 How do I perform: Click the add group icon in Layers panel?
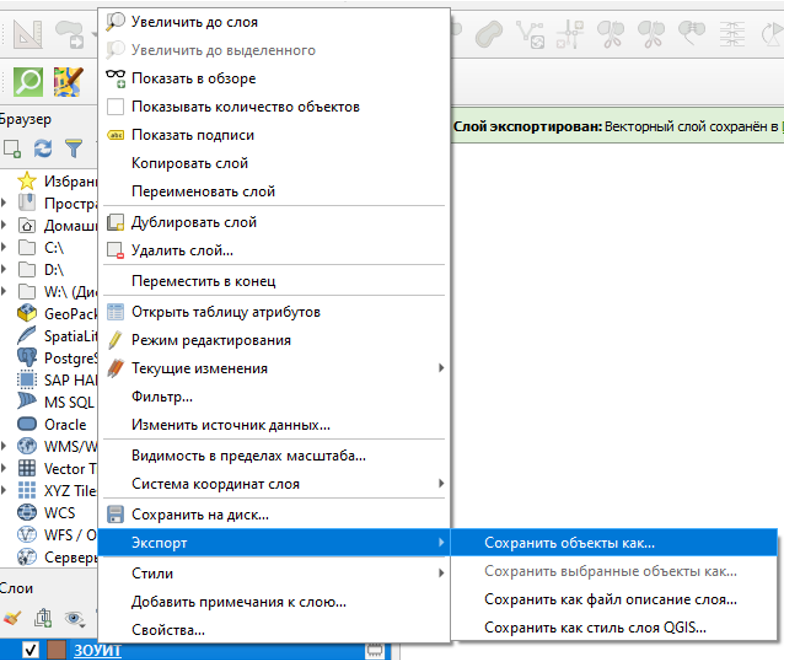(43, 619)
